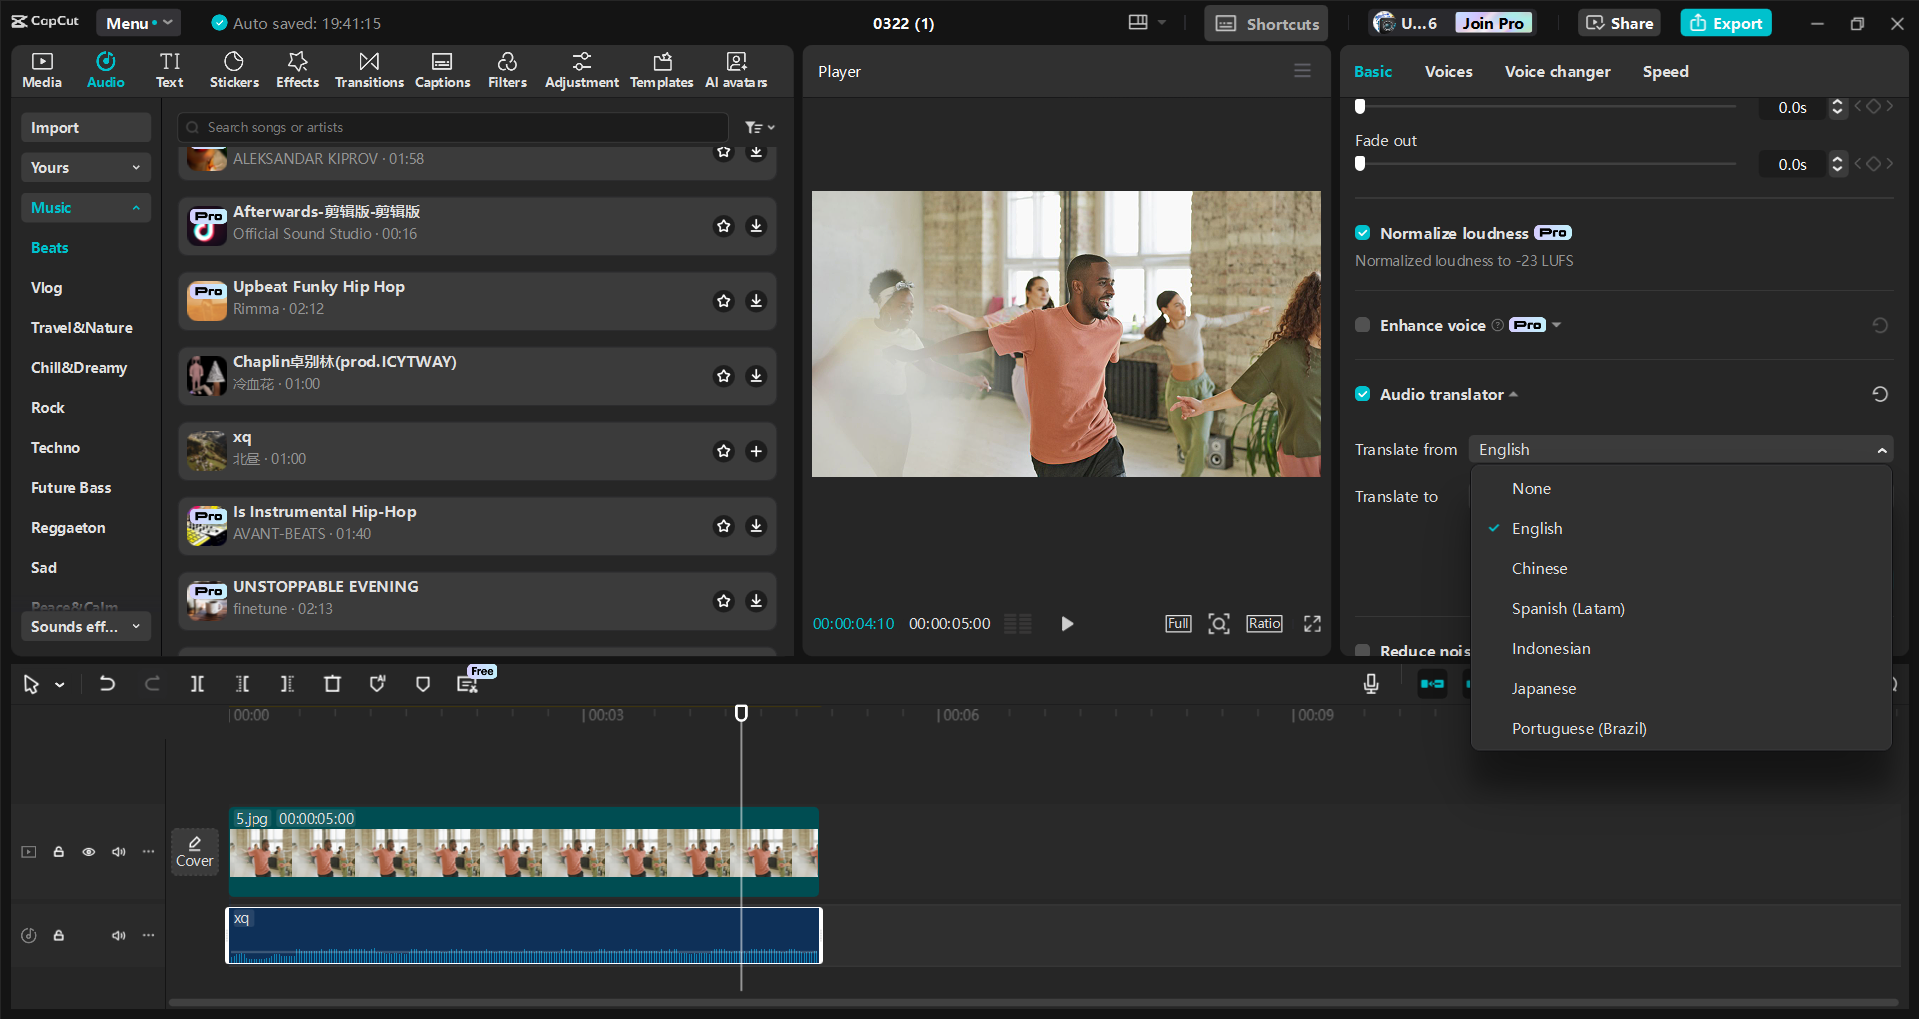Select Portuguese (Brazil) from the language list

coord(1681,728)
